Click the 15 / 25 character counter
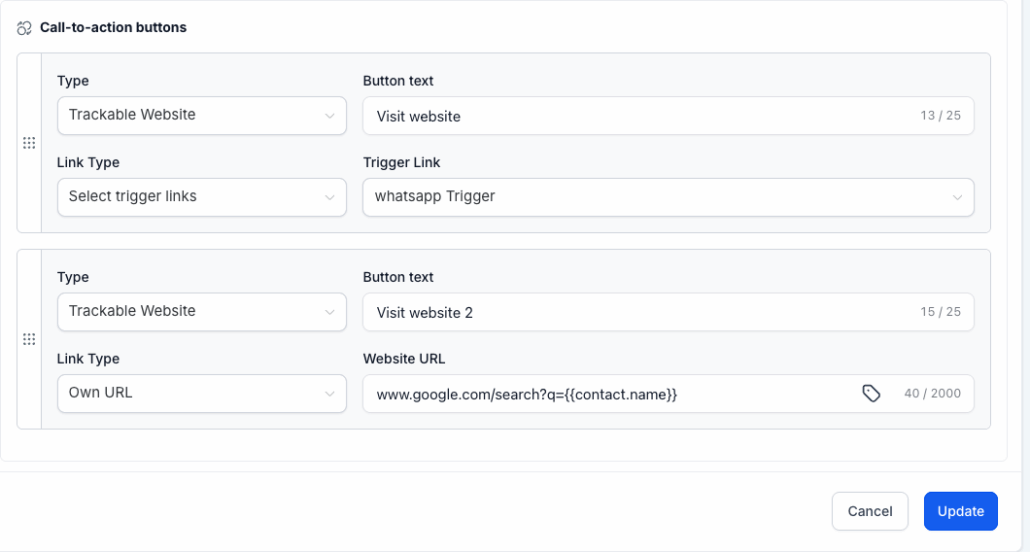The height and width of the screenshot is (552, 1030). pos(940,312)
